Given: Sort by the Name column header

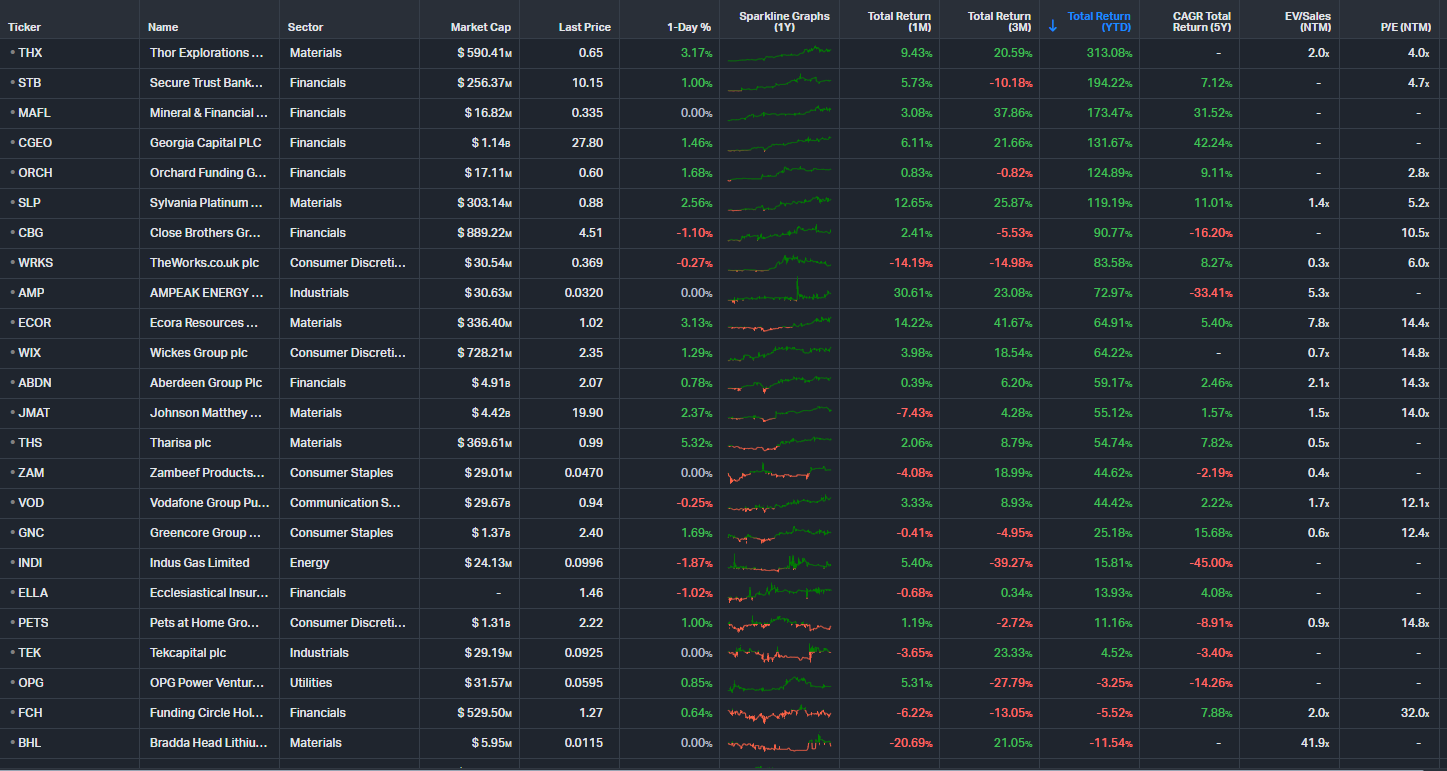Looking at the screenshot, I should click(x=163, y=27).
